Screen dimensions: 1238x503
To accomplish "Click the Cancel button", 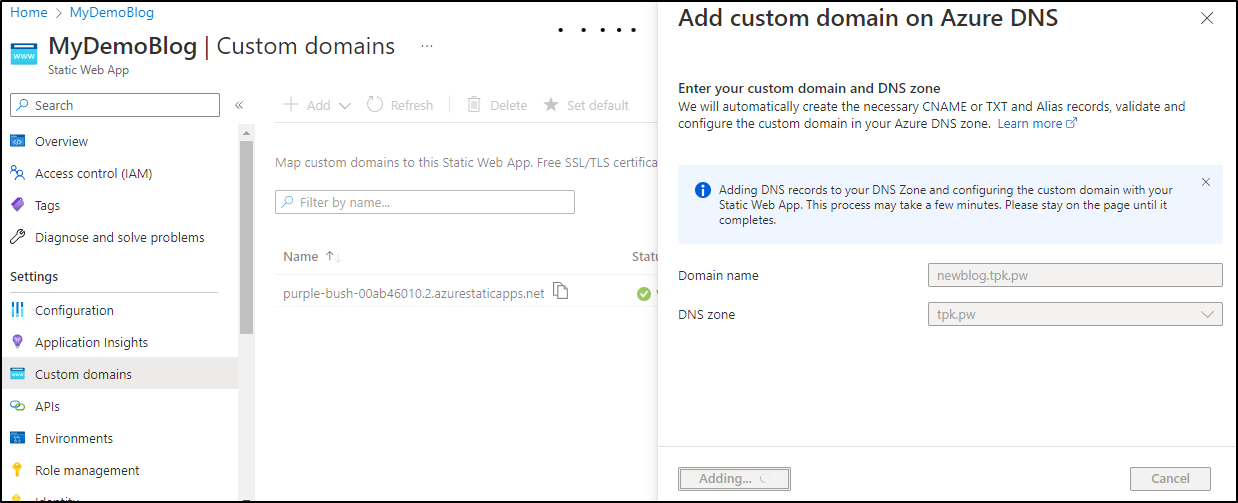I will tap(1170, 479).
